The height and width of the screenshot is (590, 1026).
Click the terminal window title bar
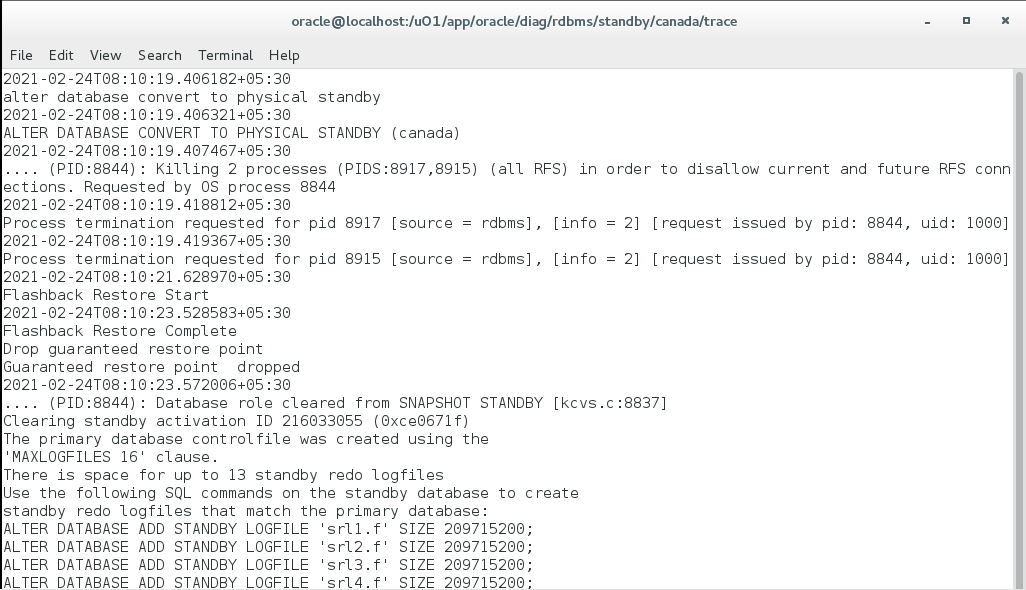click(x=513, y=21)
